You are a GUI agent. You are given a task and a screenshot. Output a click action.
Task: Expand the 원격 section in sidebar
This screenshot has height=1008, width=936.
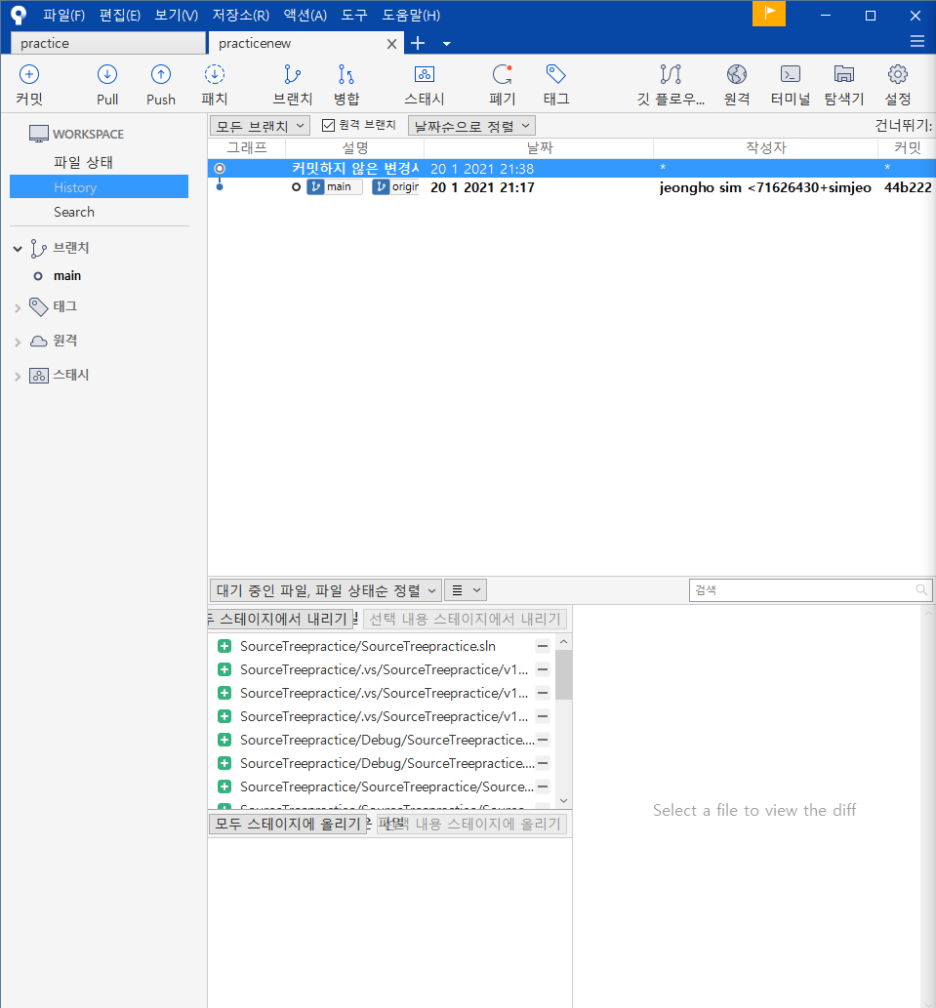(x=17, y=342)
